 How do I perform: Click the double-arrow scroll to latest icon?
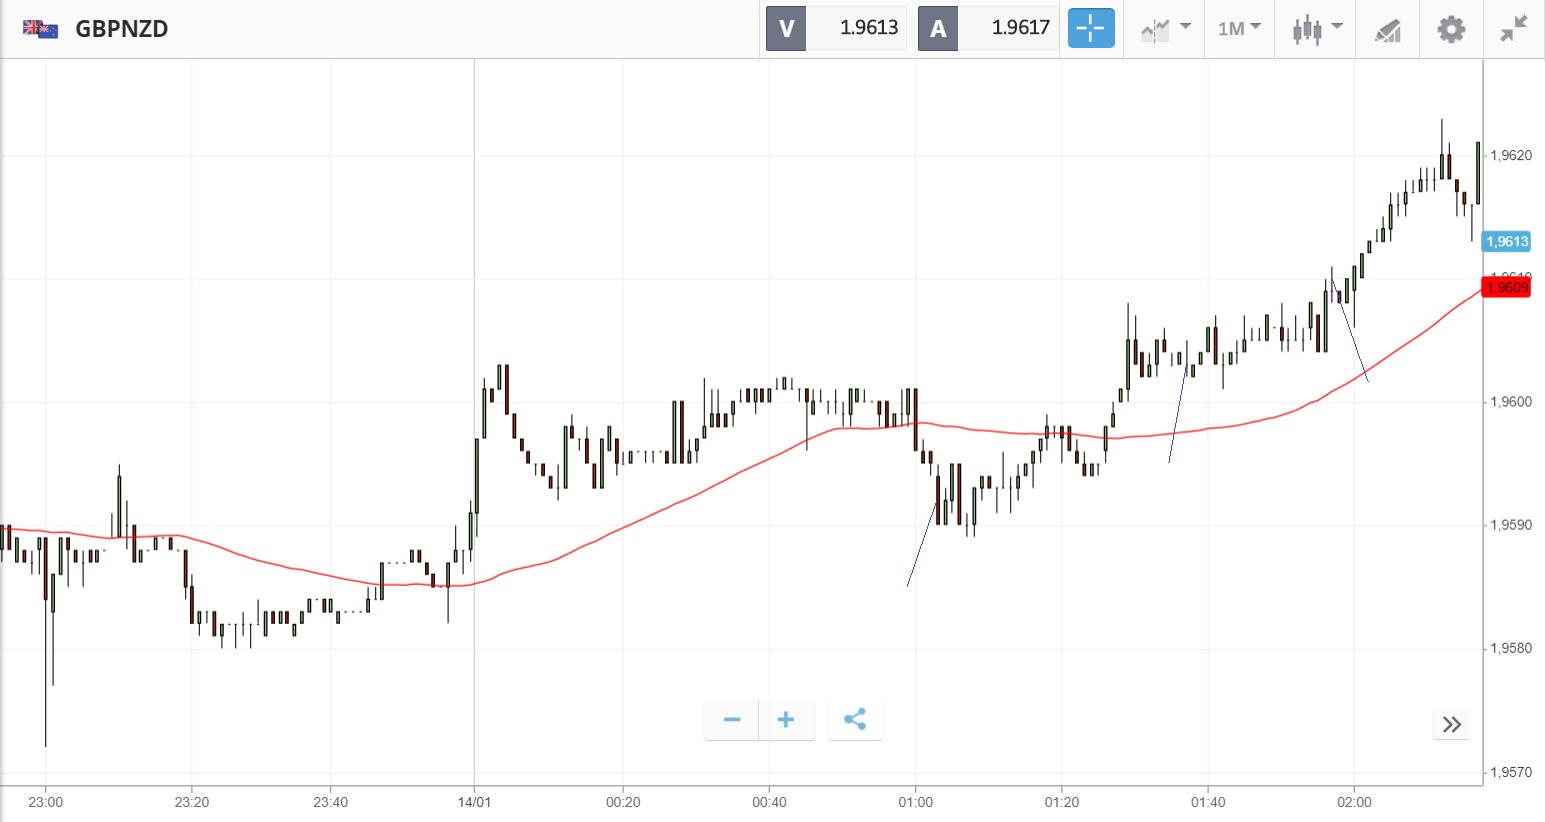(x=1451, y=724)
